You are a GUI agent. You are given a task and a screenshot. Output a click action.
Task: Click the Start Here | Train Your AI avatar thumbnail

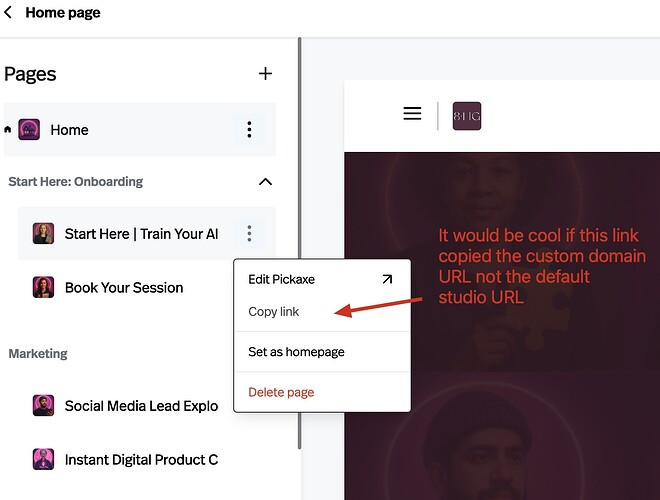43,233
